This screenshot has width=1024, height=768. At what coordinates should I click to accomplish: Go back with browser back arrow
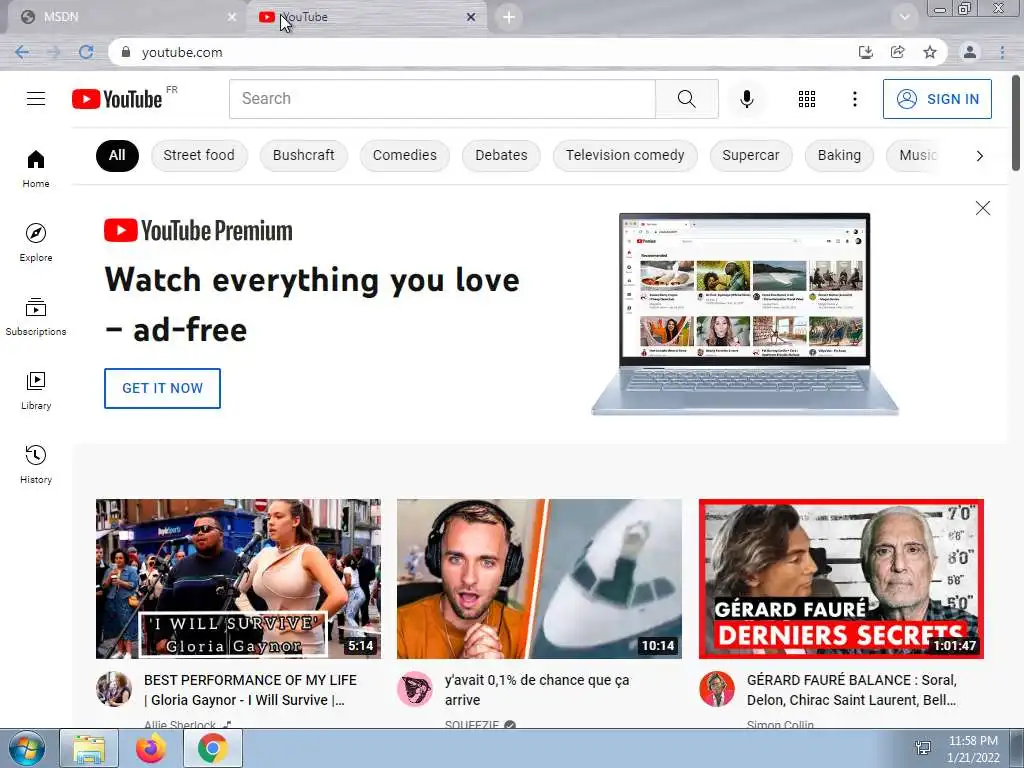pyautogui.click(x=22, y=52)
